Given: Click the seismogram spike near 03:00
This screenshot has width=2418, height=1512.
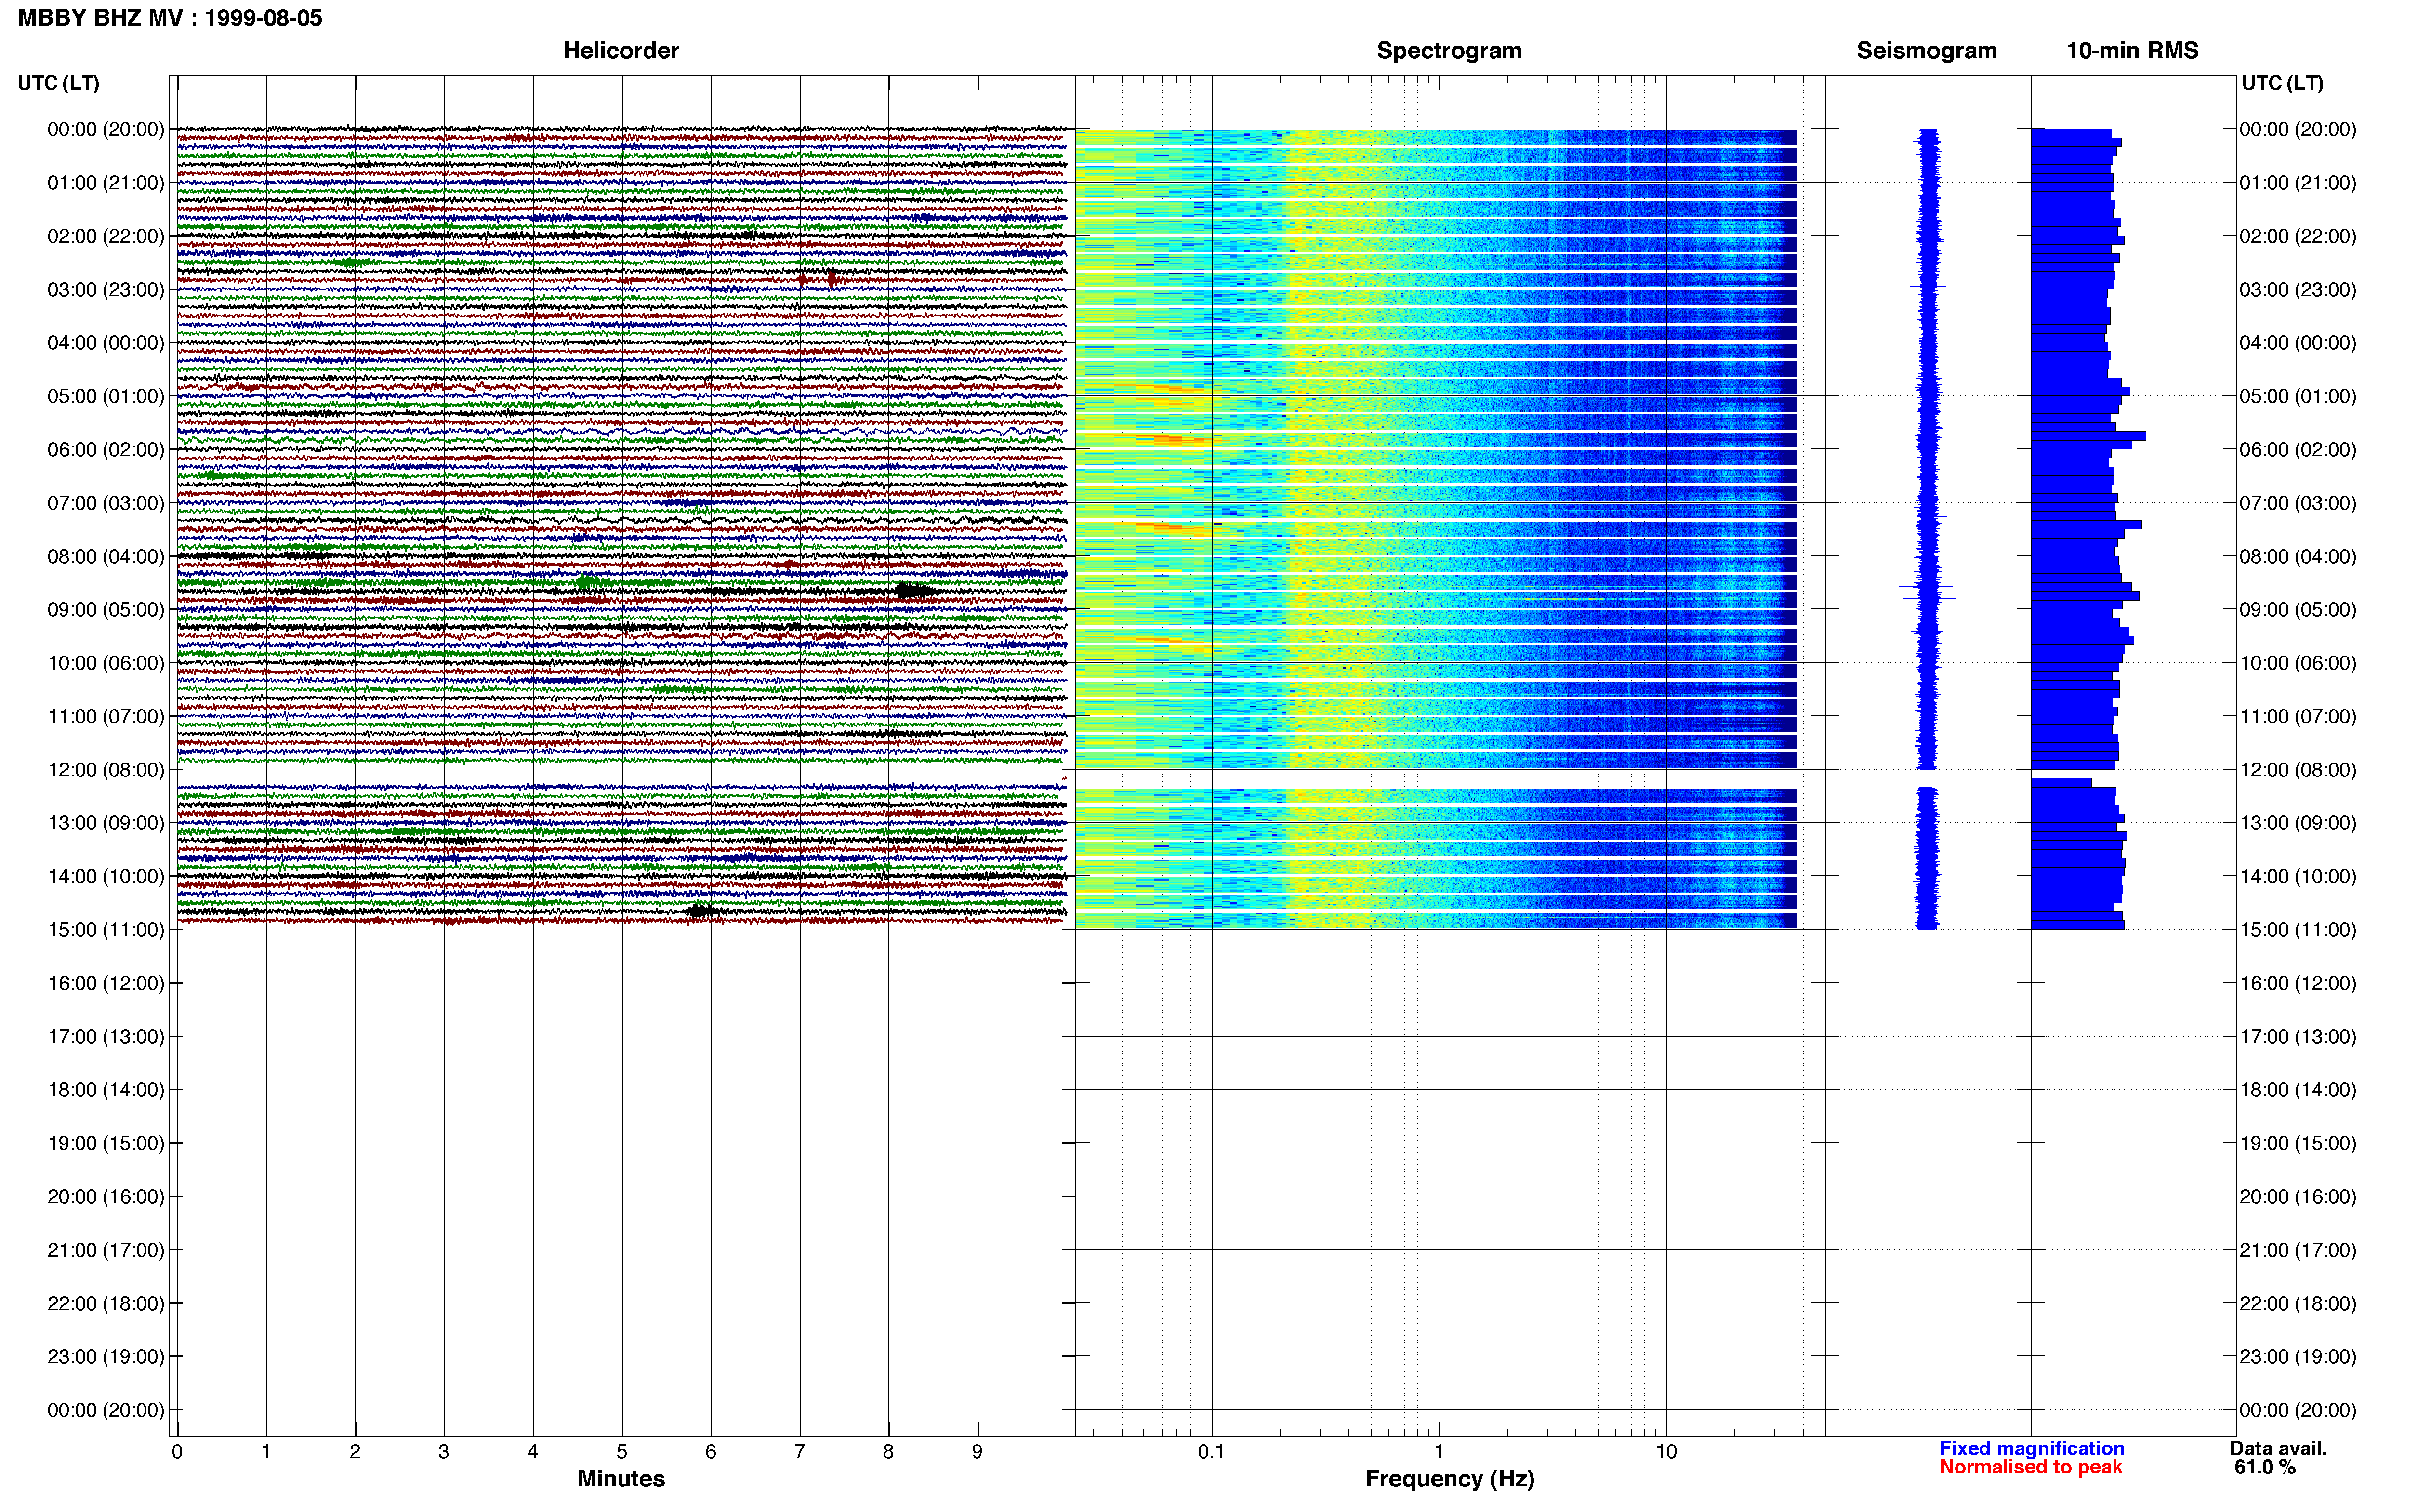Looking at the screenshot, I should [x=1926, y=287].
